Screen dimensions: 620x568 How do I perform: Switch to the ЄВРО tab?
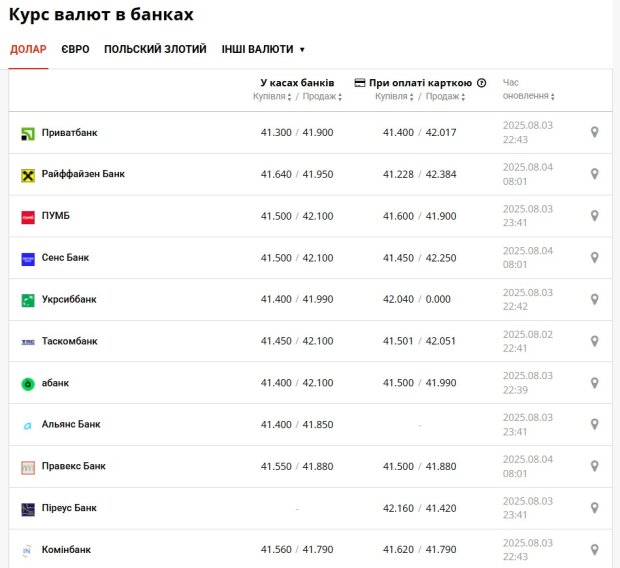pos(75,49)
